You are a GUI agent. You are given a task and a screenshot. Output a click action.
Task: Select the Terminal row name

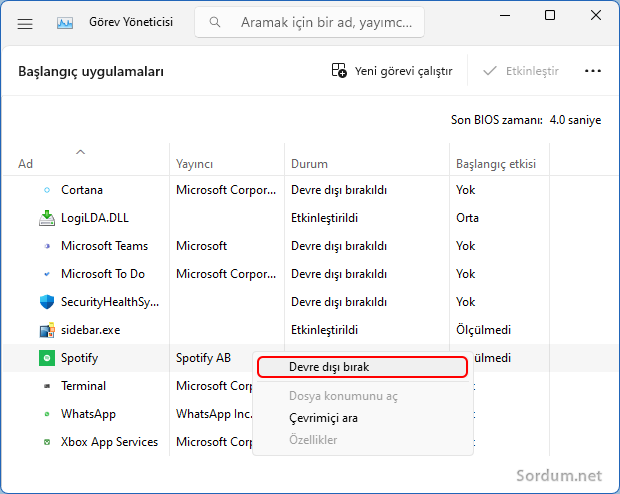83,386
